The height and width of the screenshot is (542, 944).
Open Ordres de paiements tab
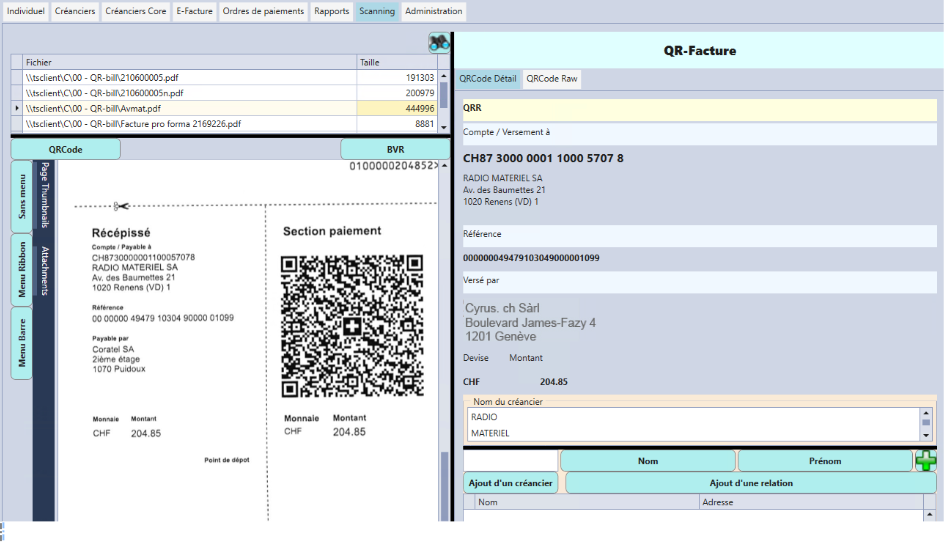point(263,11)
